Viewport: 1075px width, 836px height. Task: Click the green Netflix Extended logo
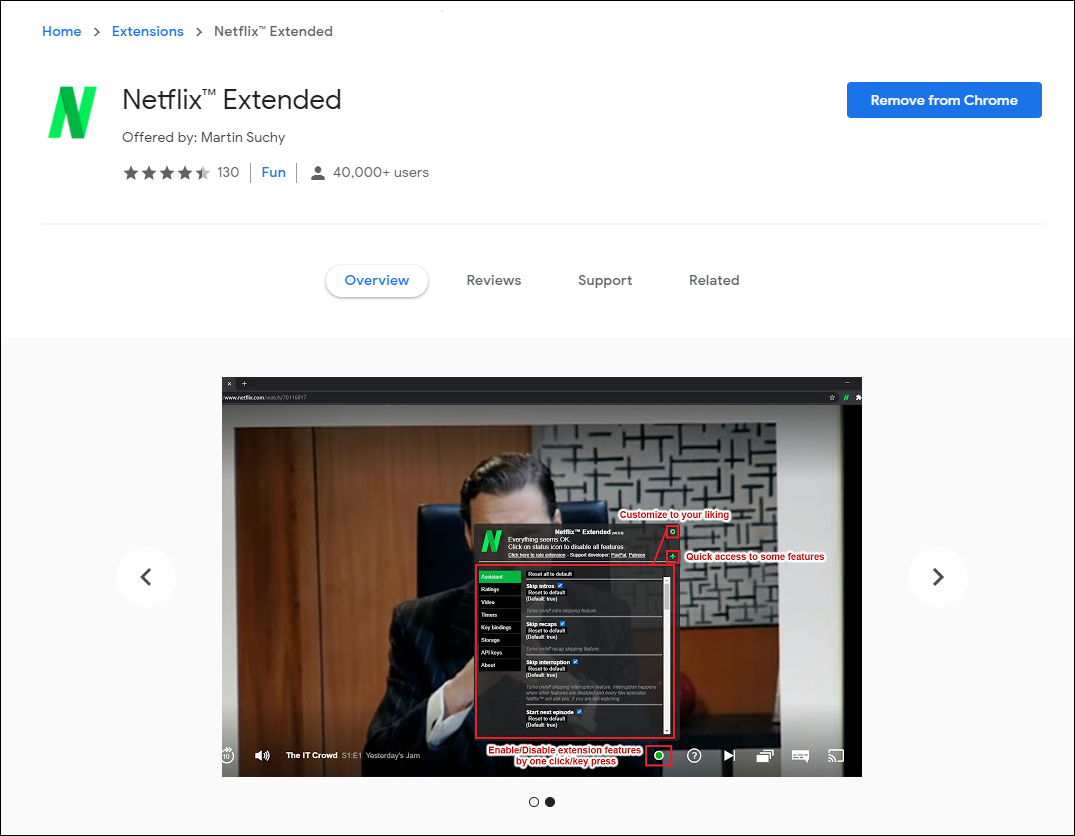click(73, 112)
